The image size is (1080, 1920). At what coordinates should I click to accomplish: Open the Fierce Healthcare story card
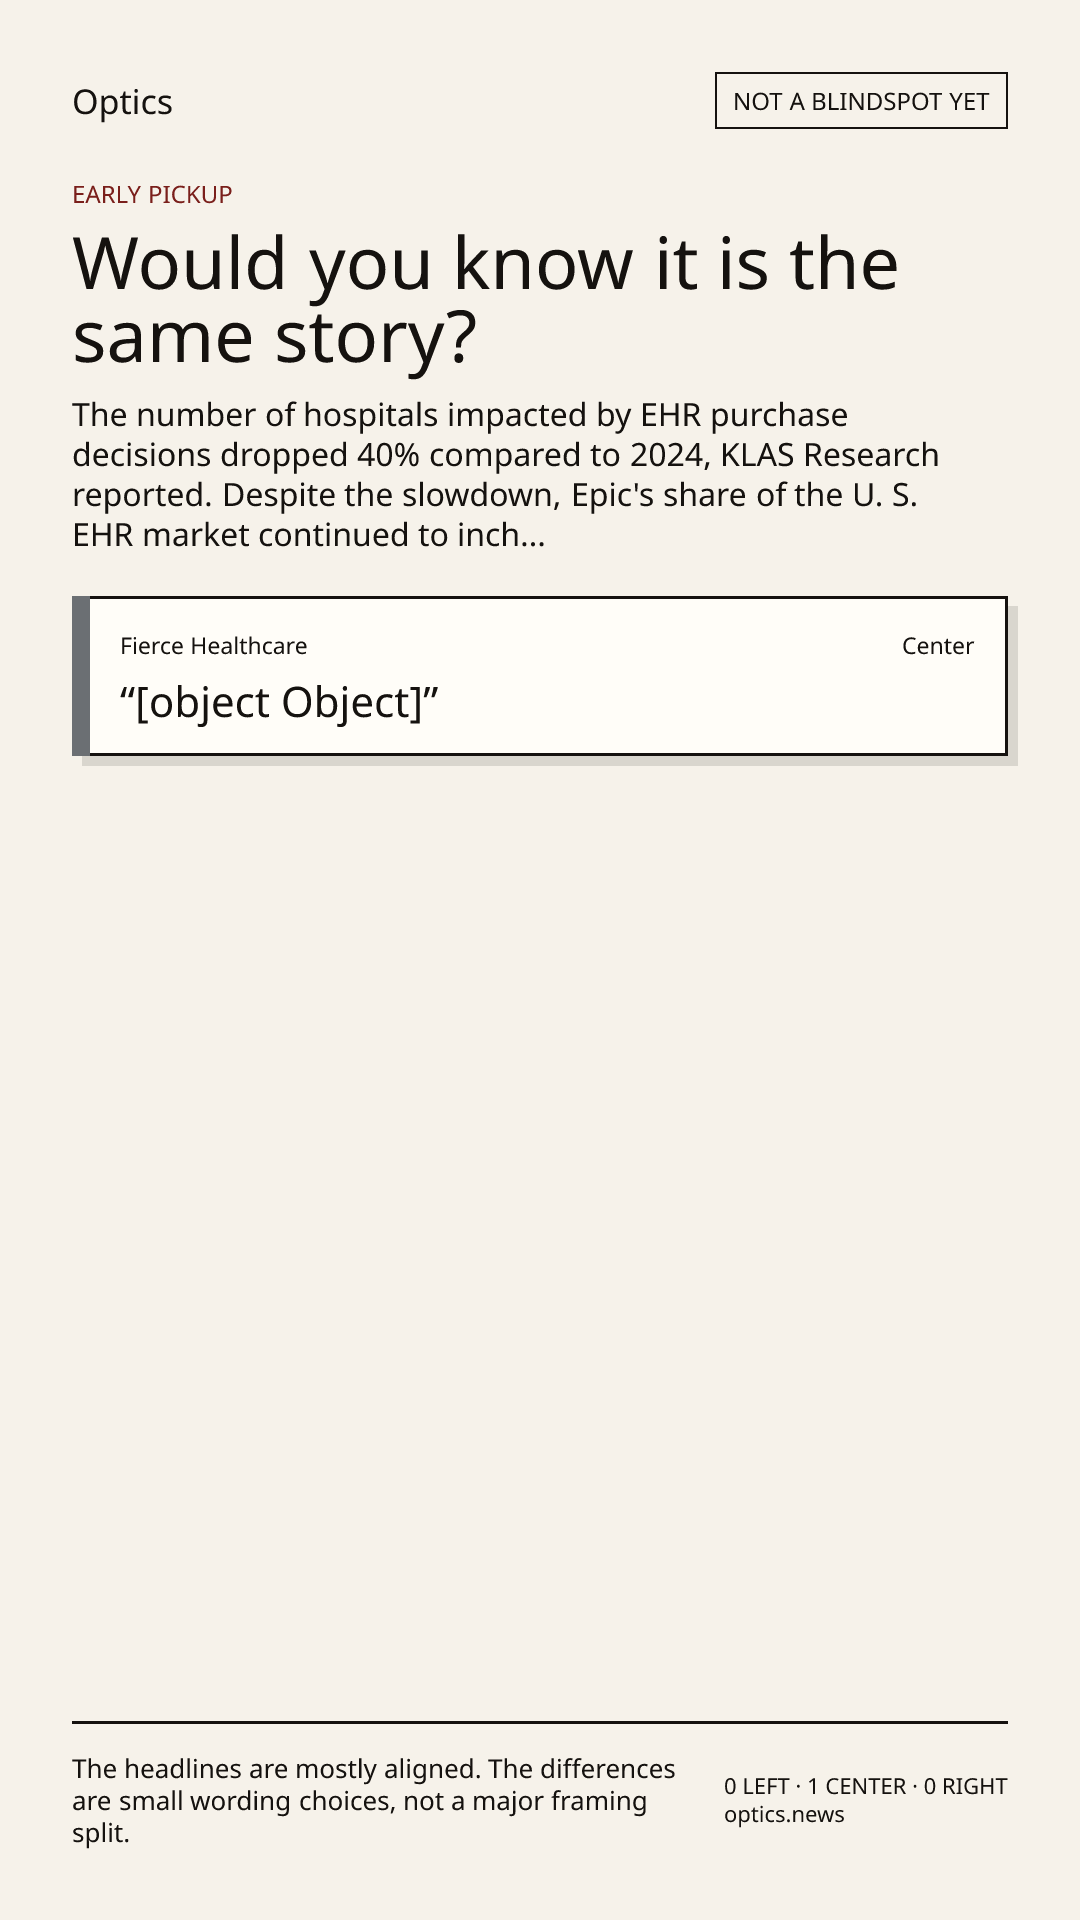pos(540,676)
